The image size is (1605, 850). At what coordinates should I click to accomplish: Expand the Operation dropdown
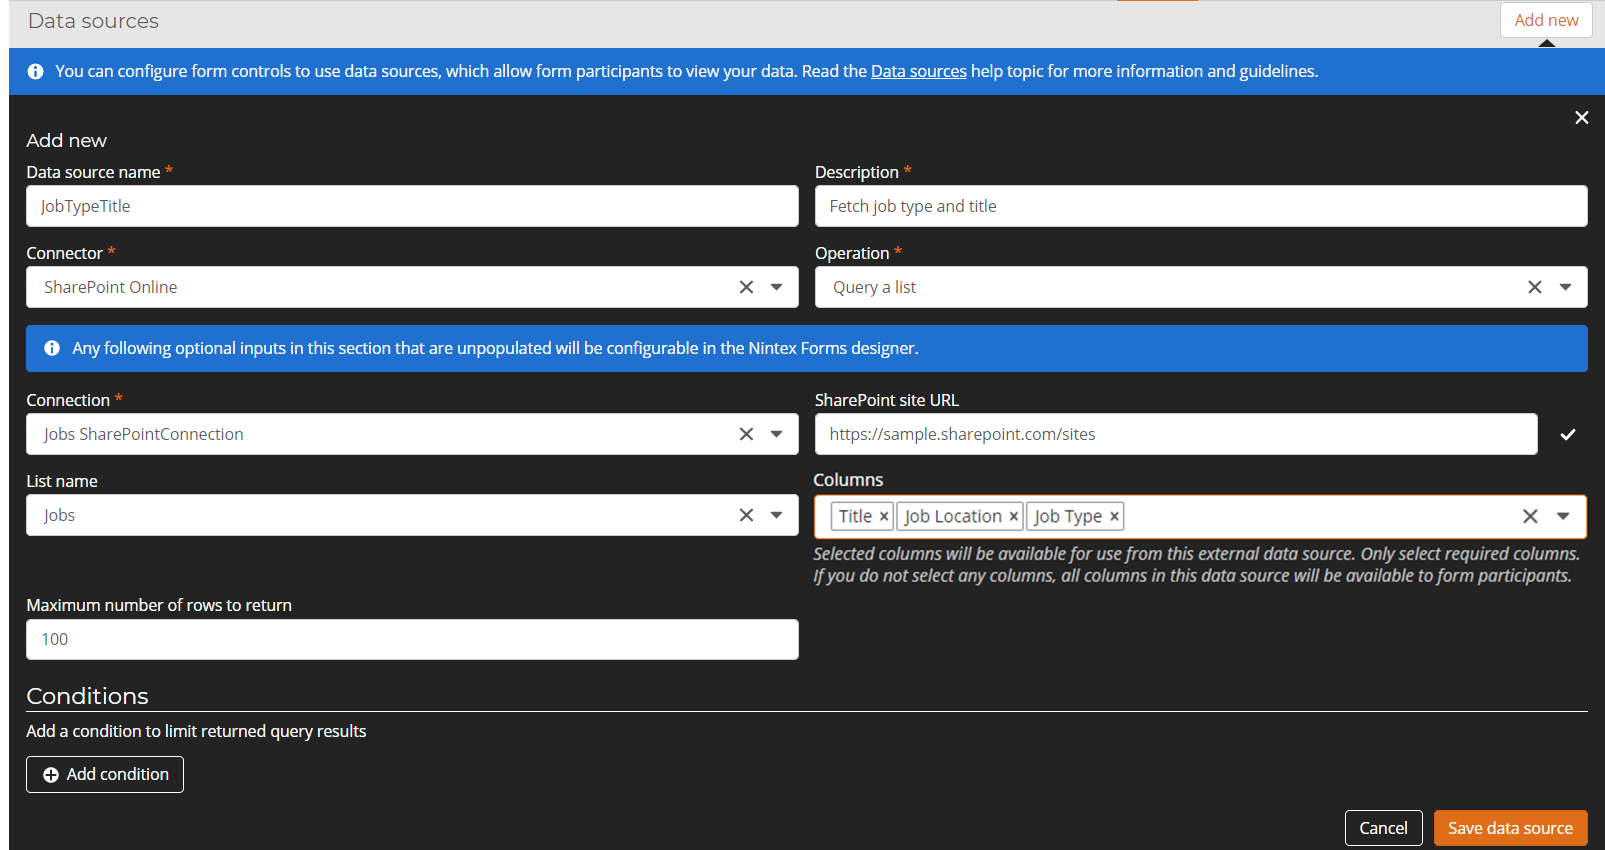[1565, 287]
